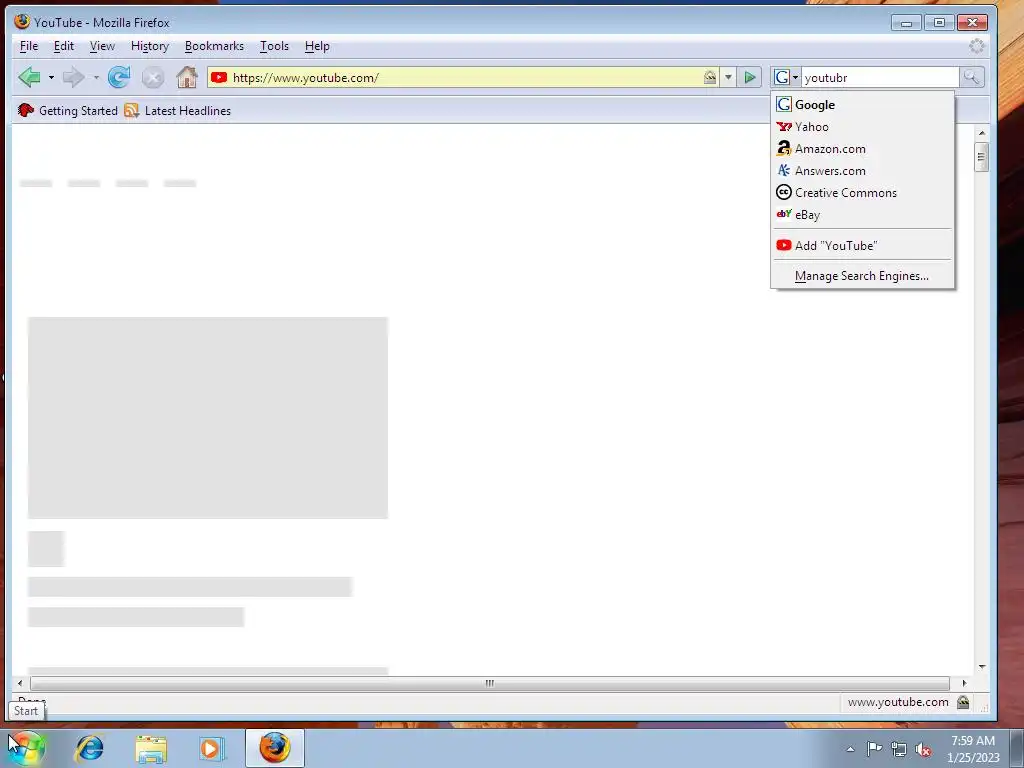Select Yahoo in the search engine list

click(x=862, y=127)
